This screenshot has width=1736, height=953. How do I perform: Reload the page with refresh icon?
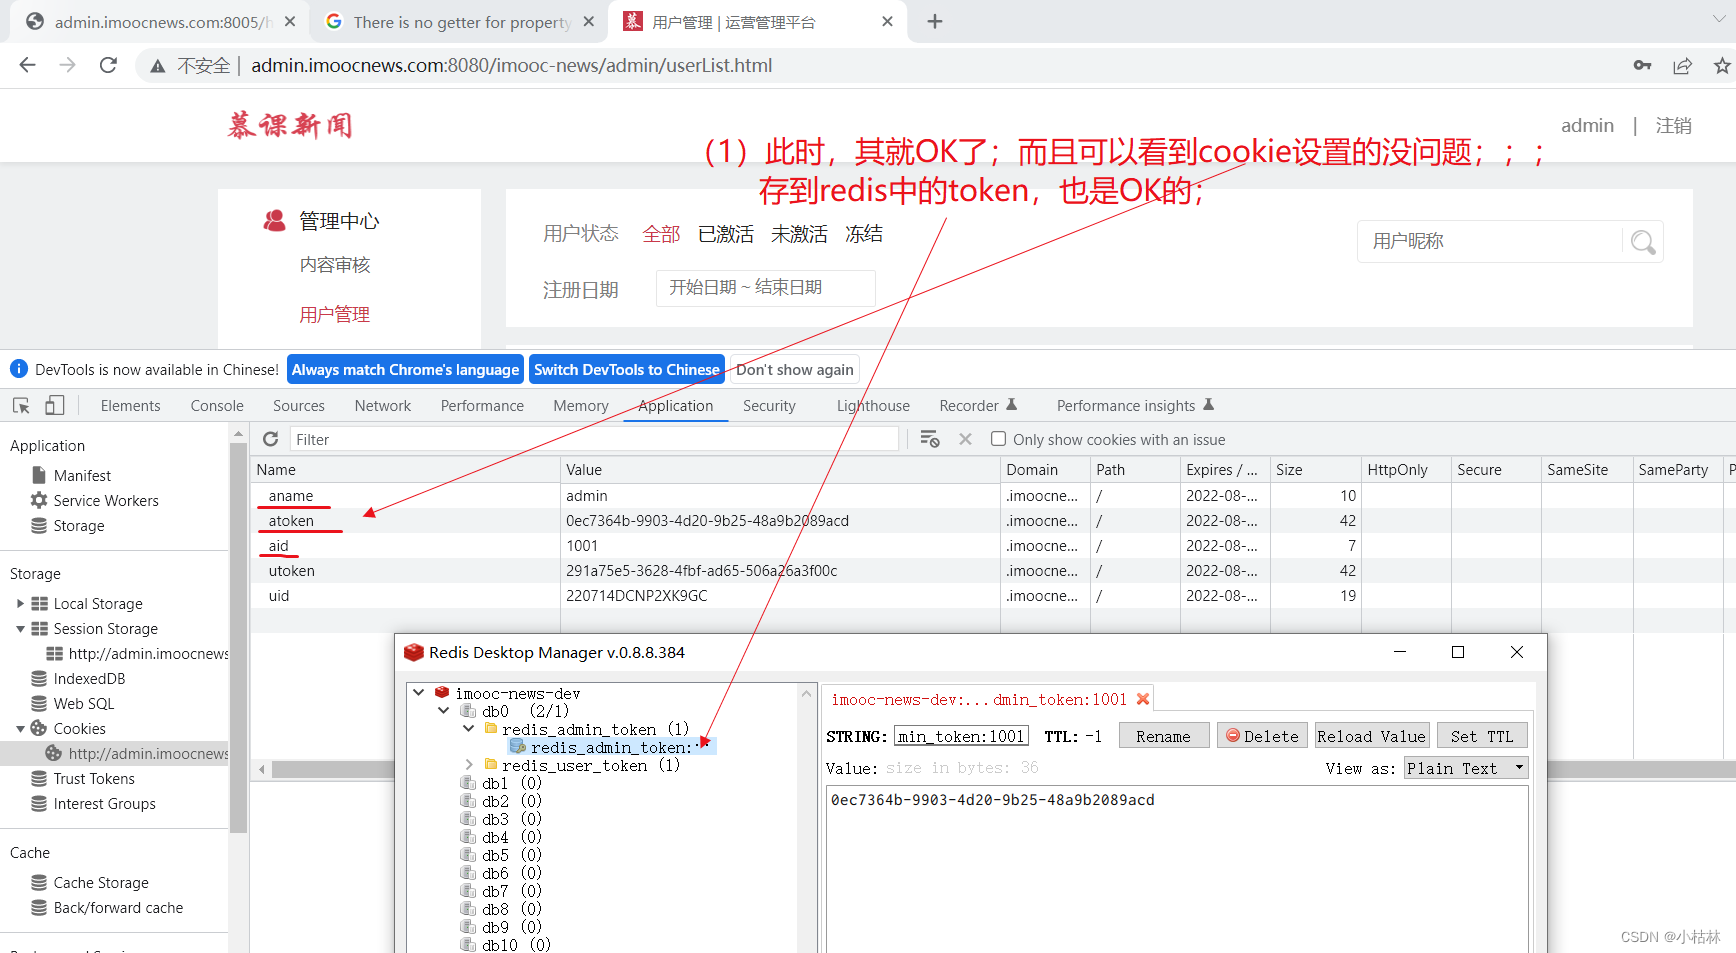pyautogui.click(x=108, y=65)
